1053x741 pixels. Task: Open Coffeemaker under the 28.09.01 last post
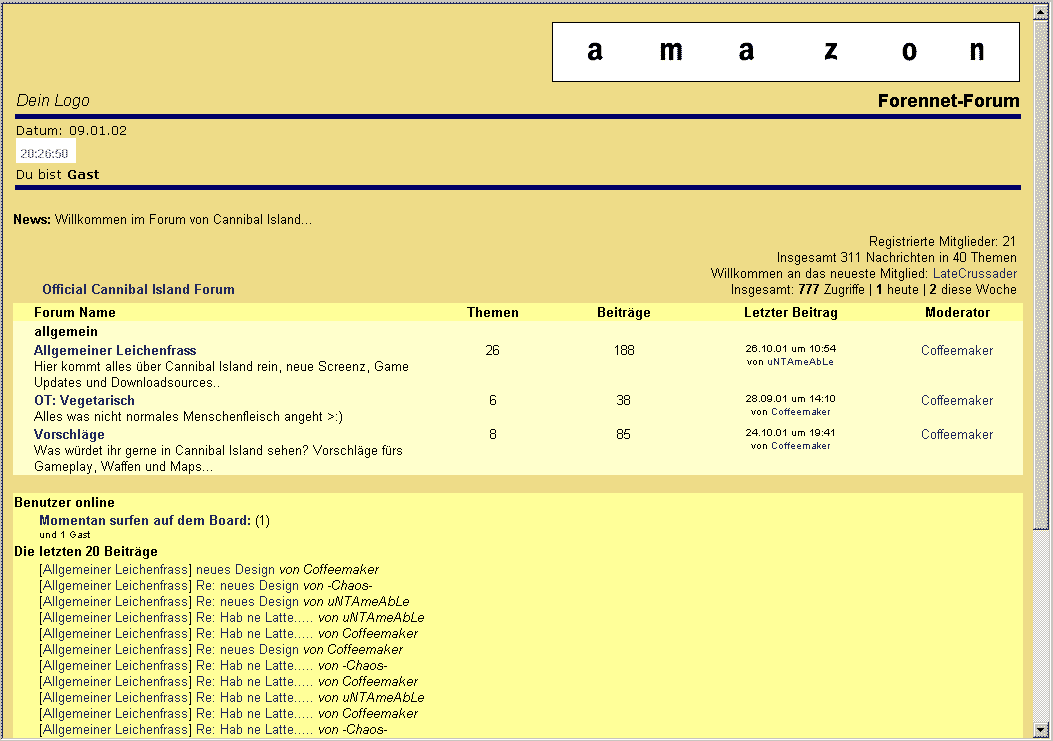800,412
